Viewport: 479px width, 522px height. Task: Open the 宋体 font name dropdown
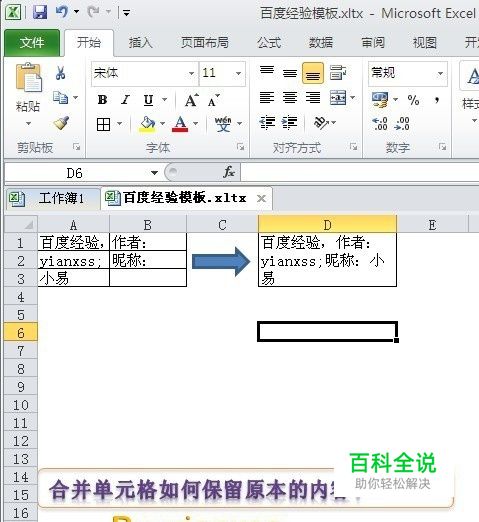point(191,73)
